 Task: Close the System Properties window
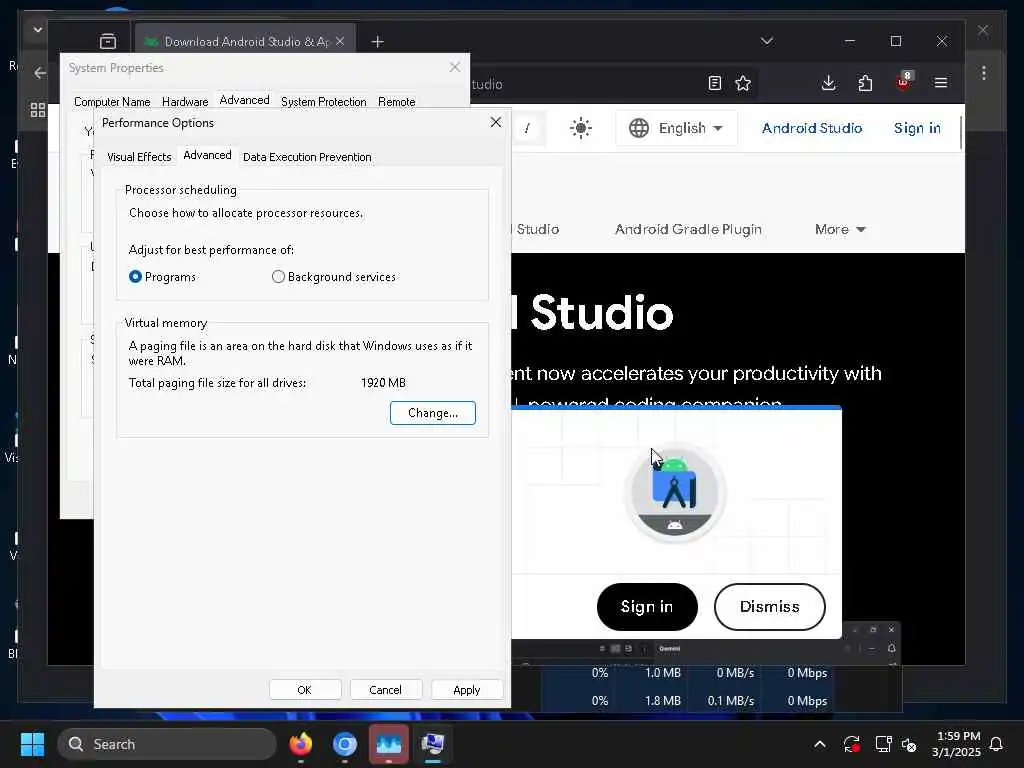point(455,67)
